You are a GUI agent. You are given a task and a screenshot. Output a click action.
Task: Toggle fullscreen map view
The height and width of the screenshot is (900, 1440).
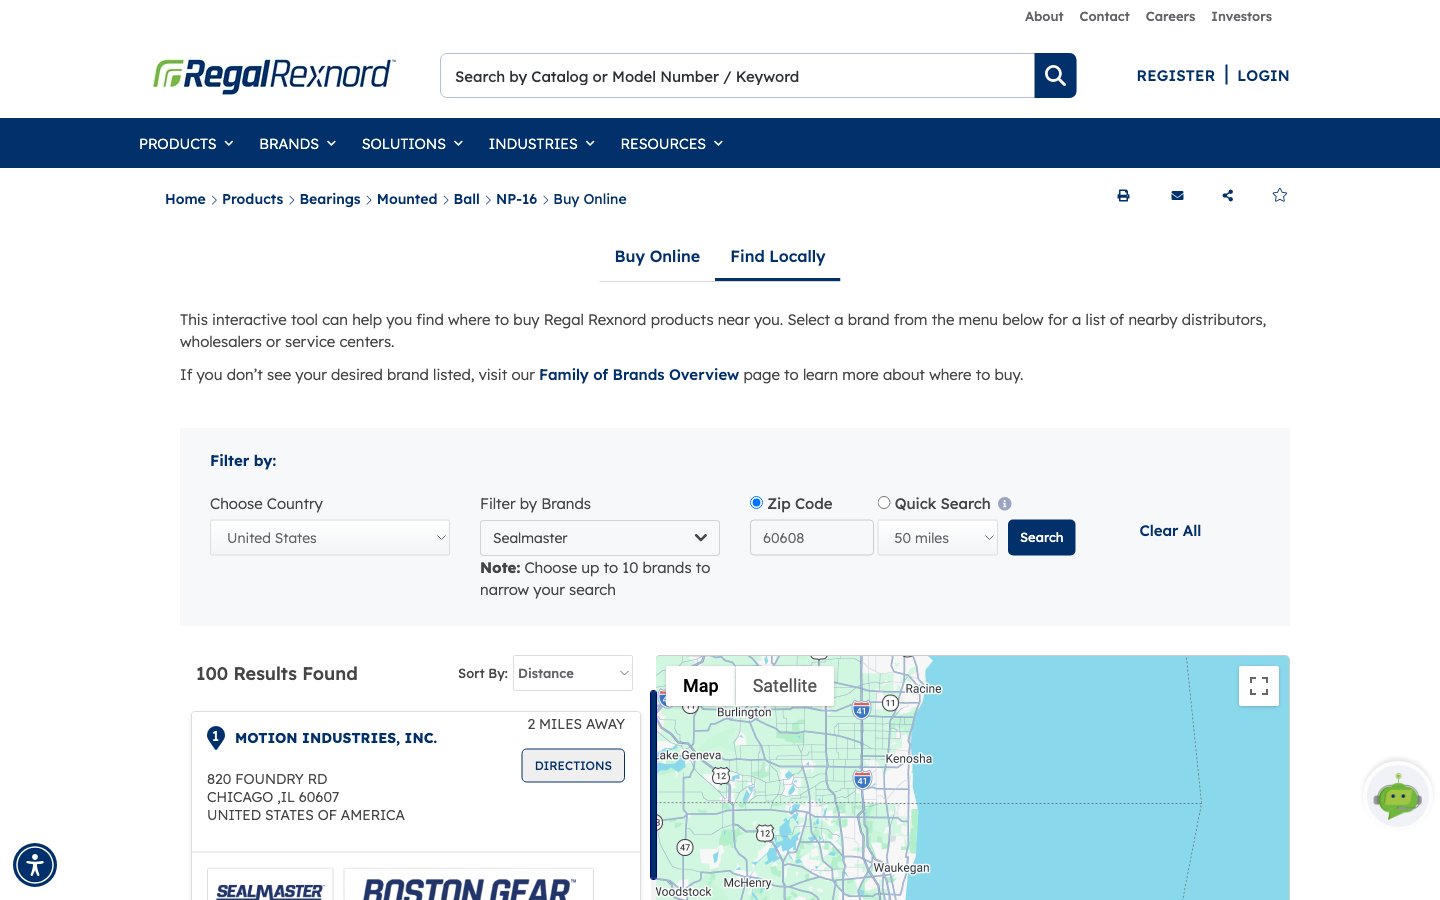click(1259, 686)
